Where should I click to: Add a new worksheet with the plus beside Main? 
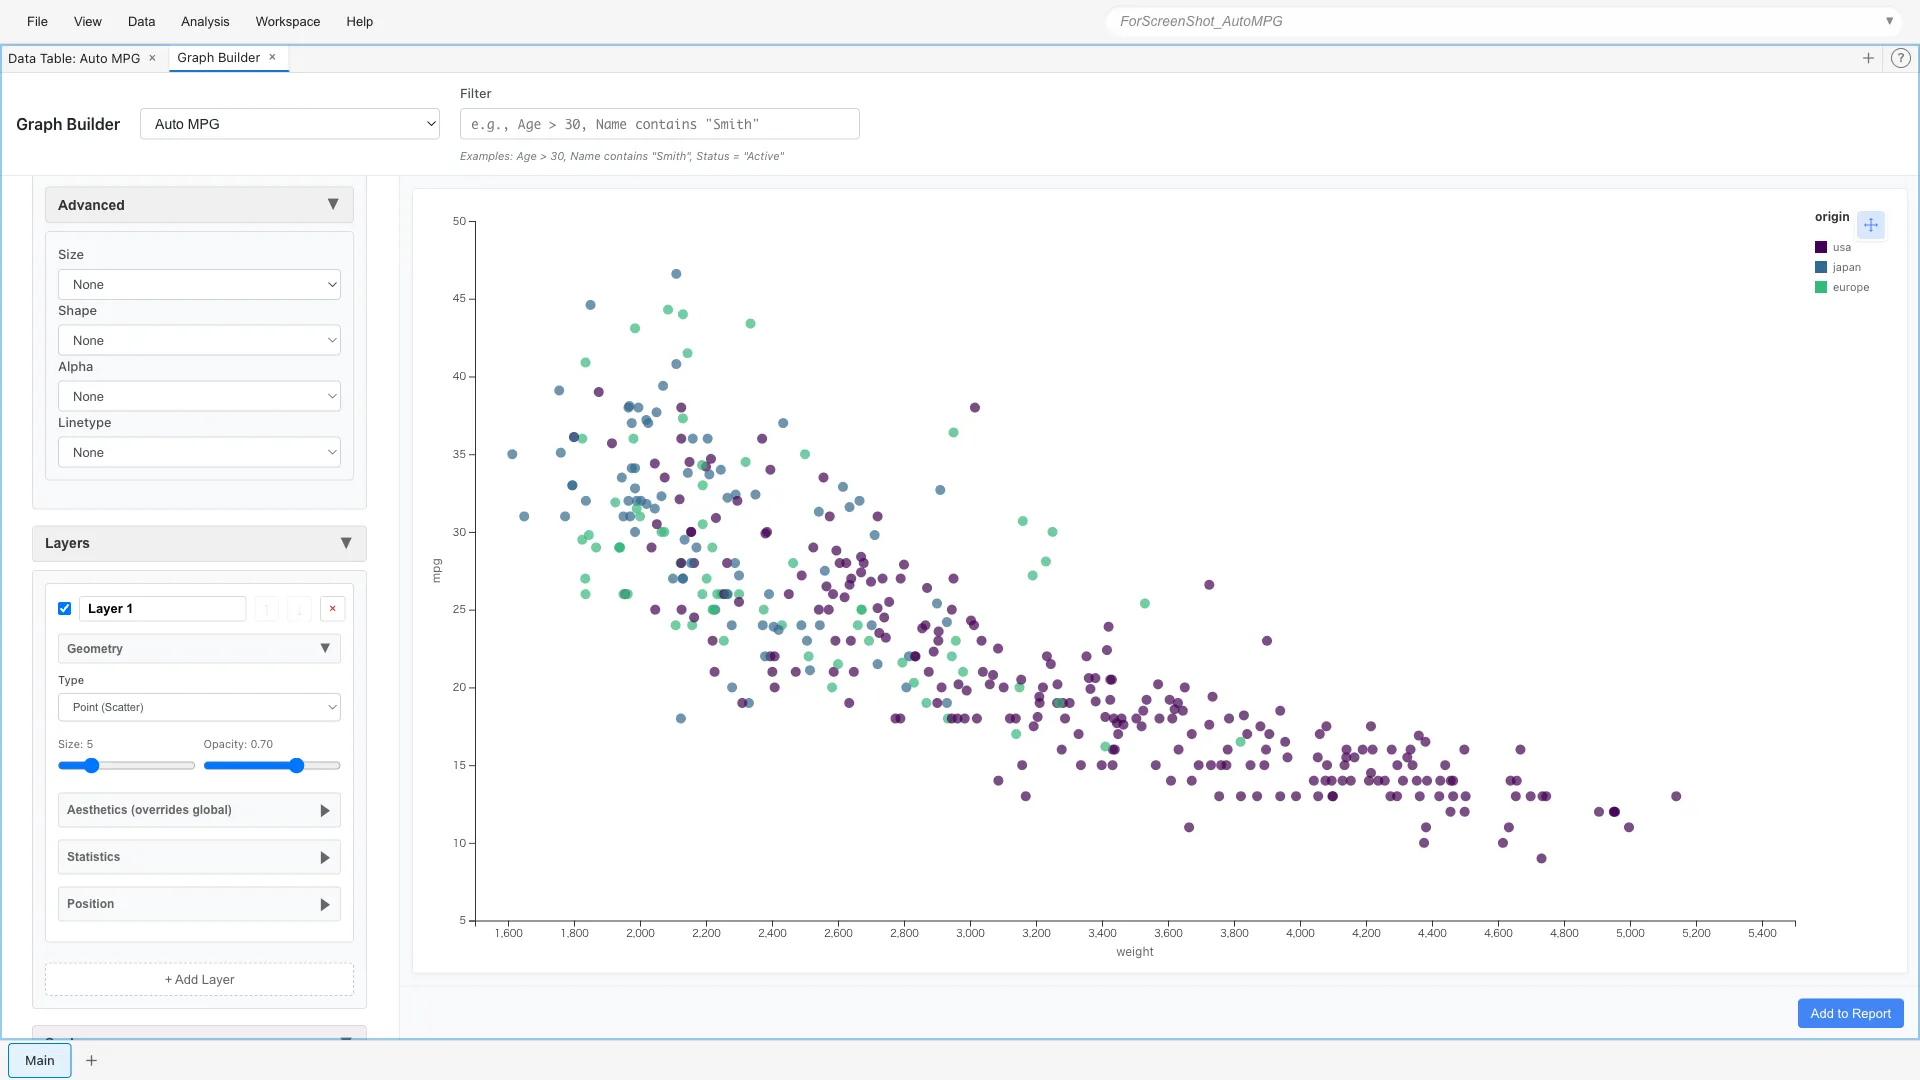[91, 1060]
